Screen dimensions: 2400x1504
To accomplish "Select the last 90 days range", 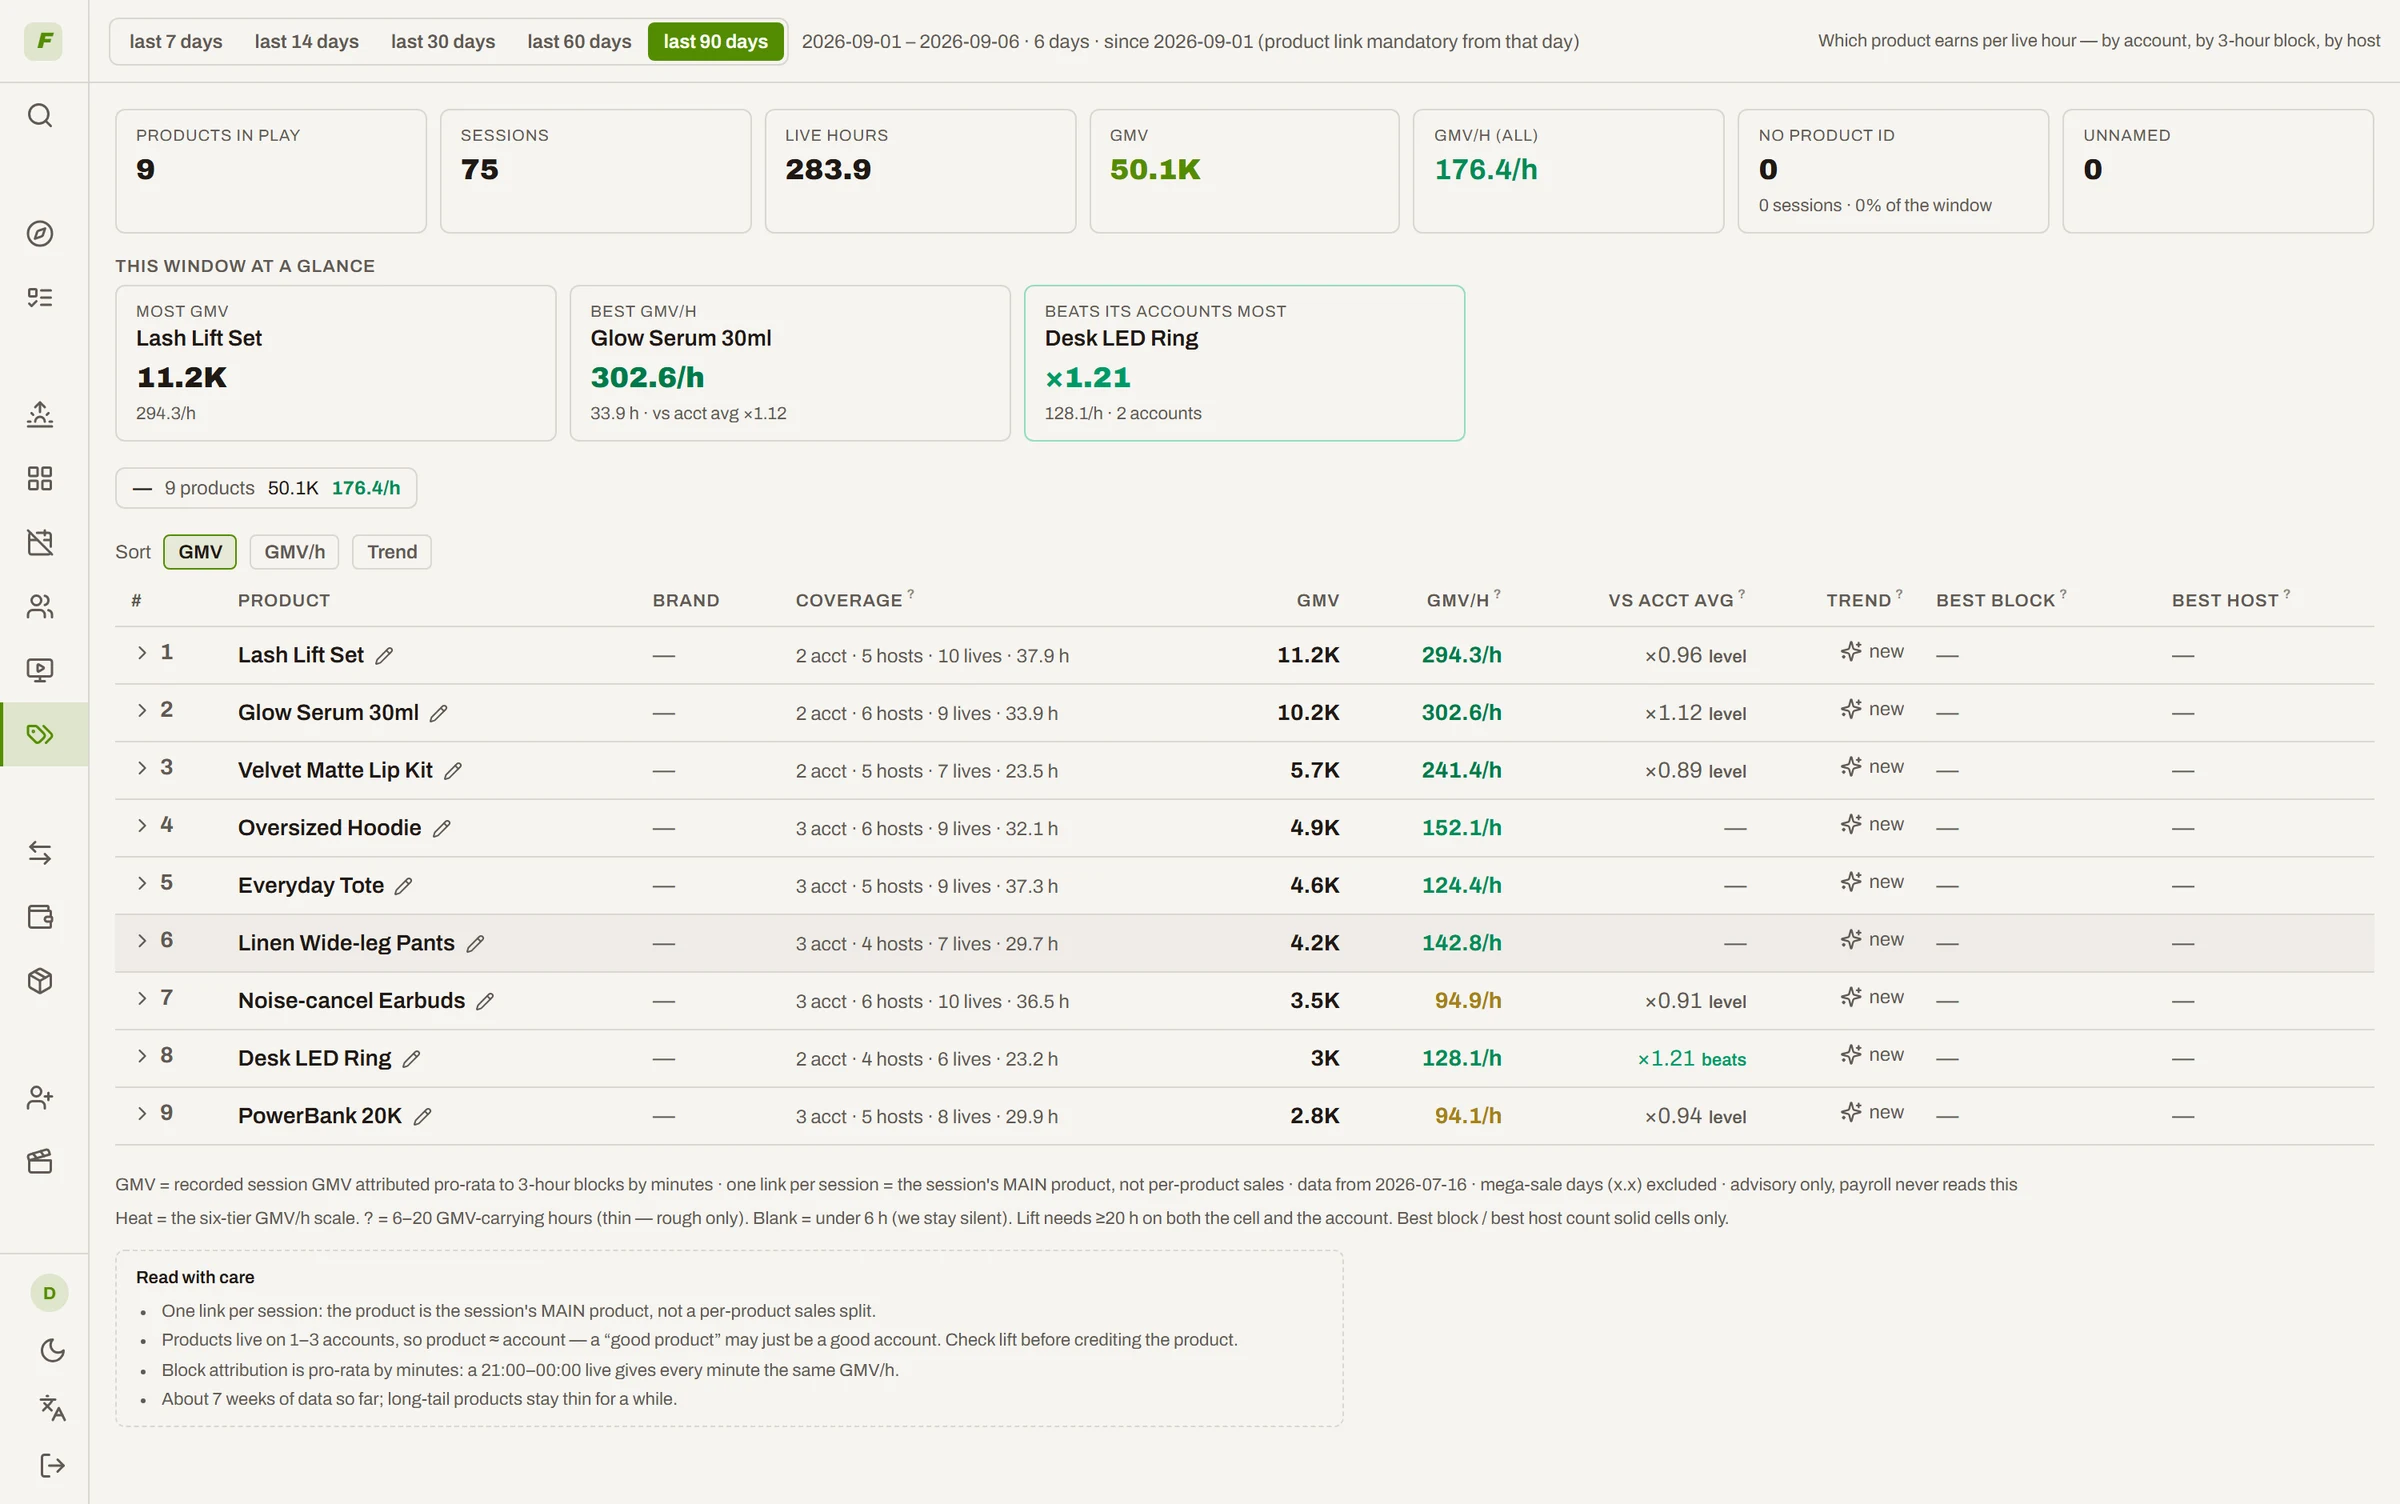I will point(715,41).
